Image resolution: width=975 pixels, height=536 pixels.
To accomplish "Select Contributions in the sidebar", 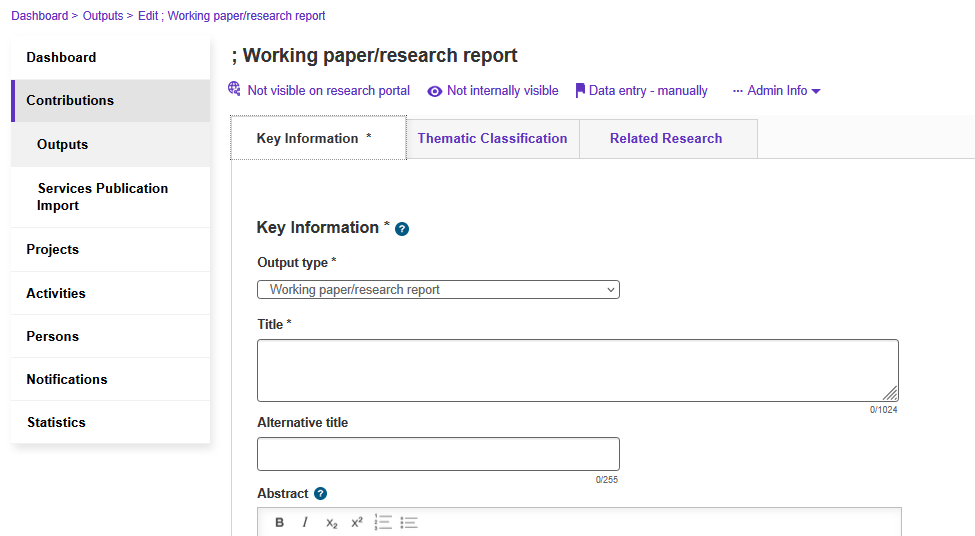I will coord(111,101).
